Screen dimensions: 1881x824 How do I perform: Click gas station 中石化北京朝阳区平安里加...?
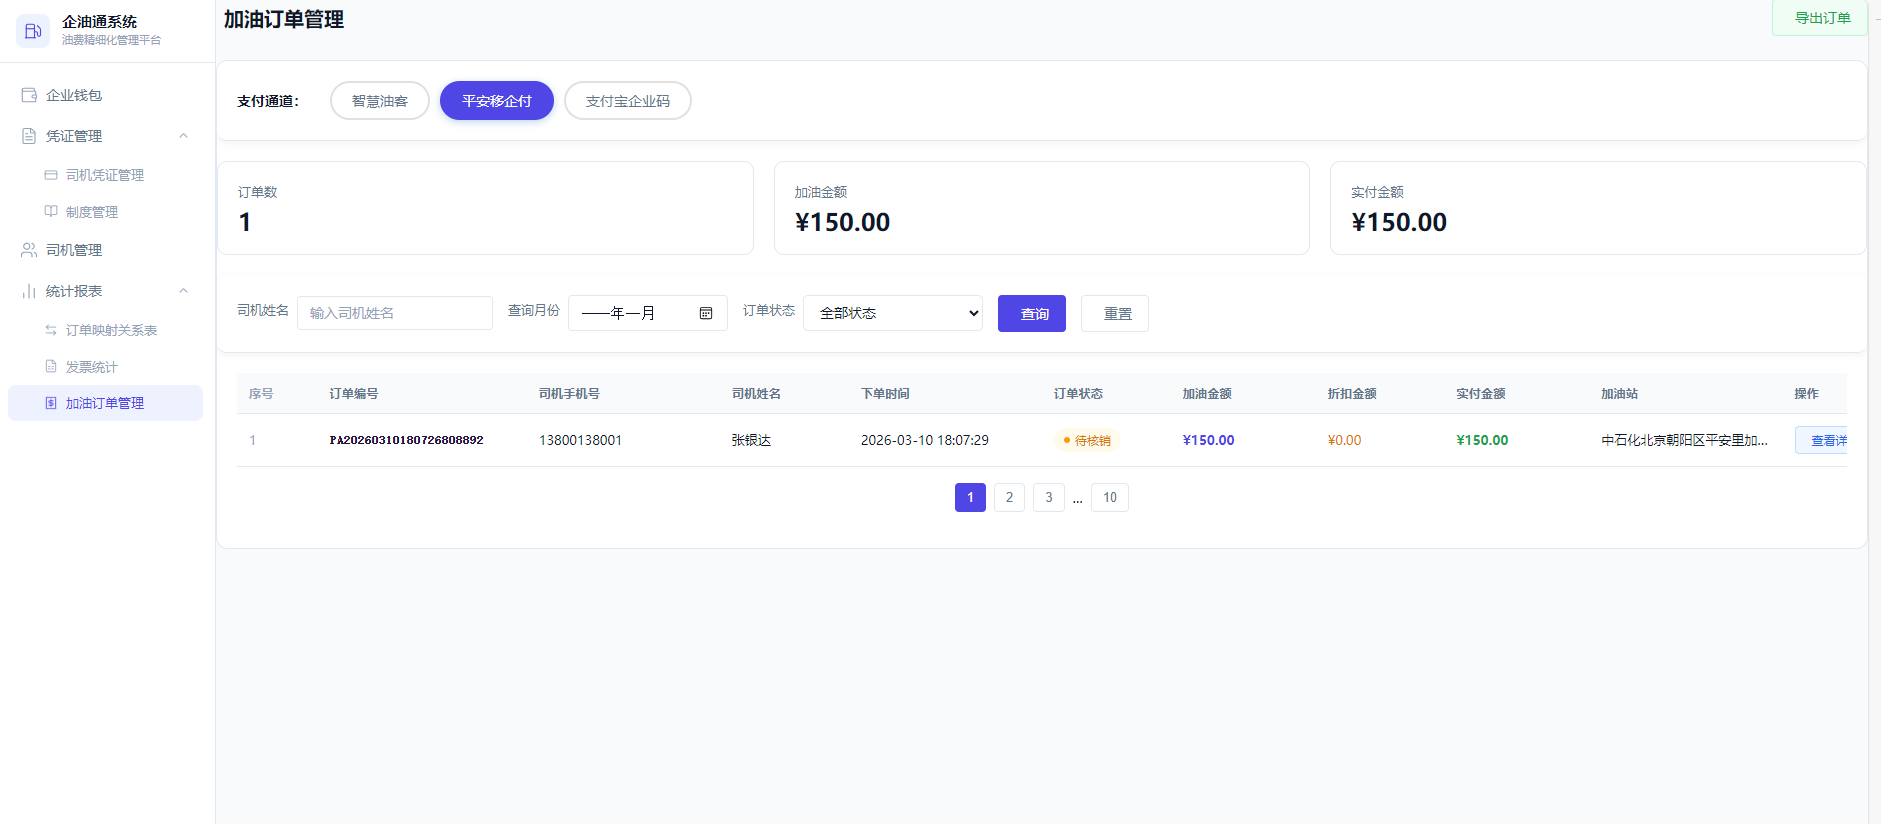coord(1684,440)
